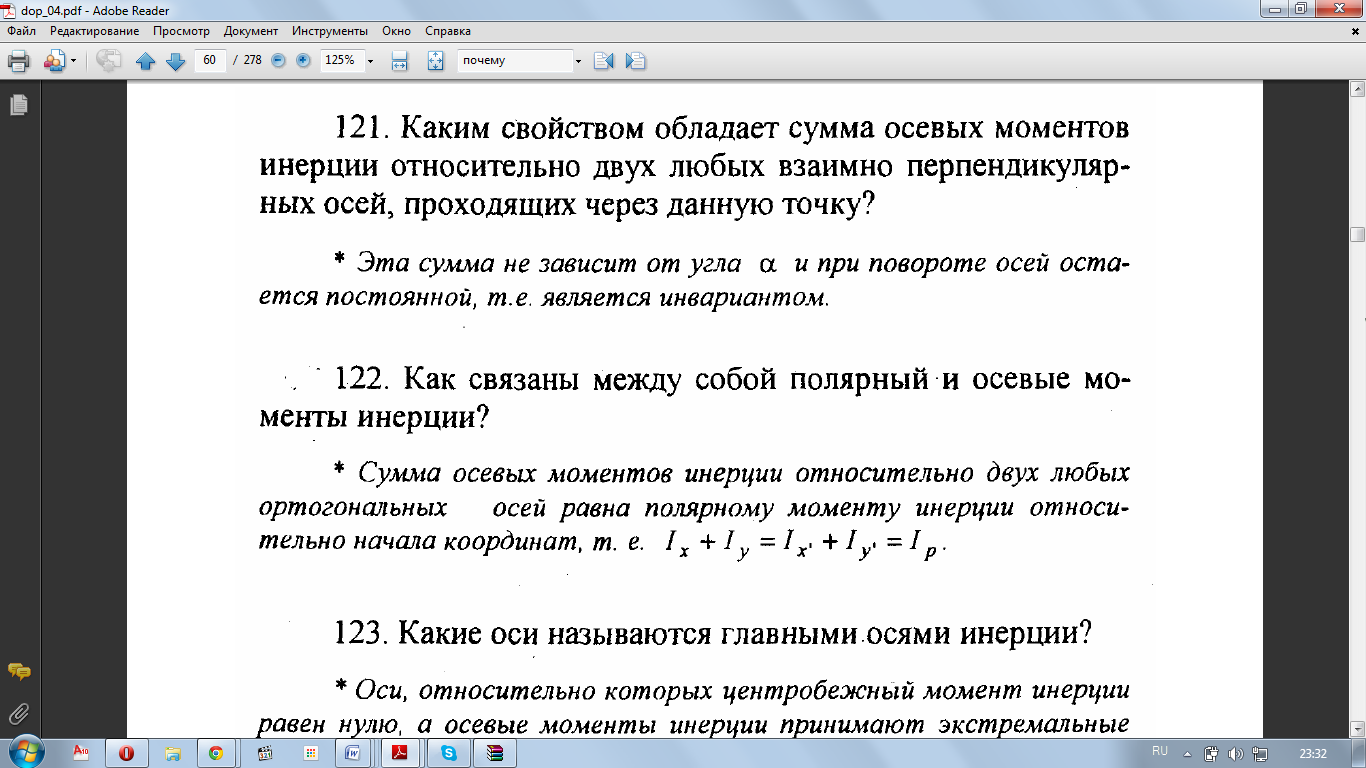Click the text 'является инвариантом'
1366x768 pixels.
pyautogui.click(x=682, y=298)
